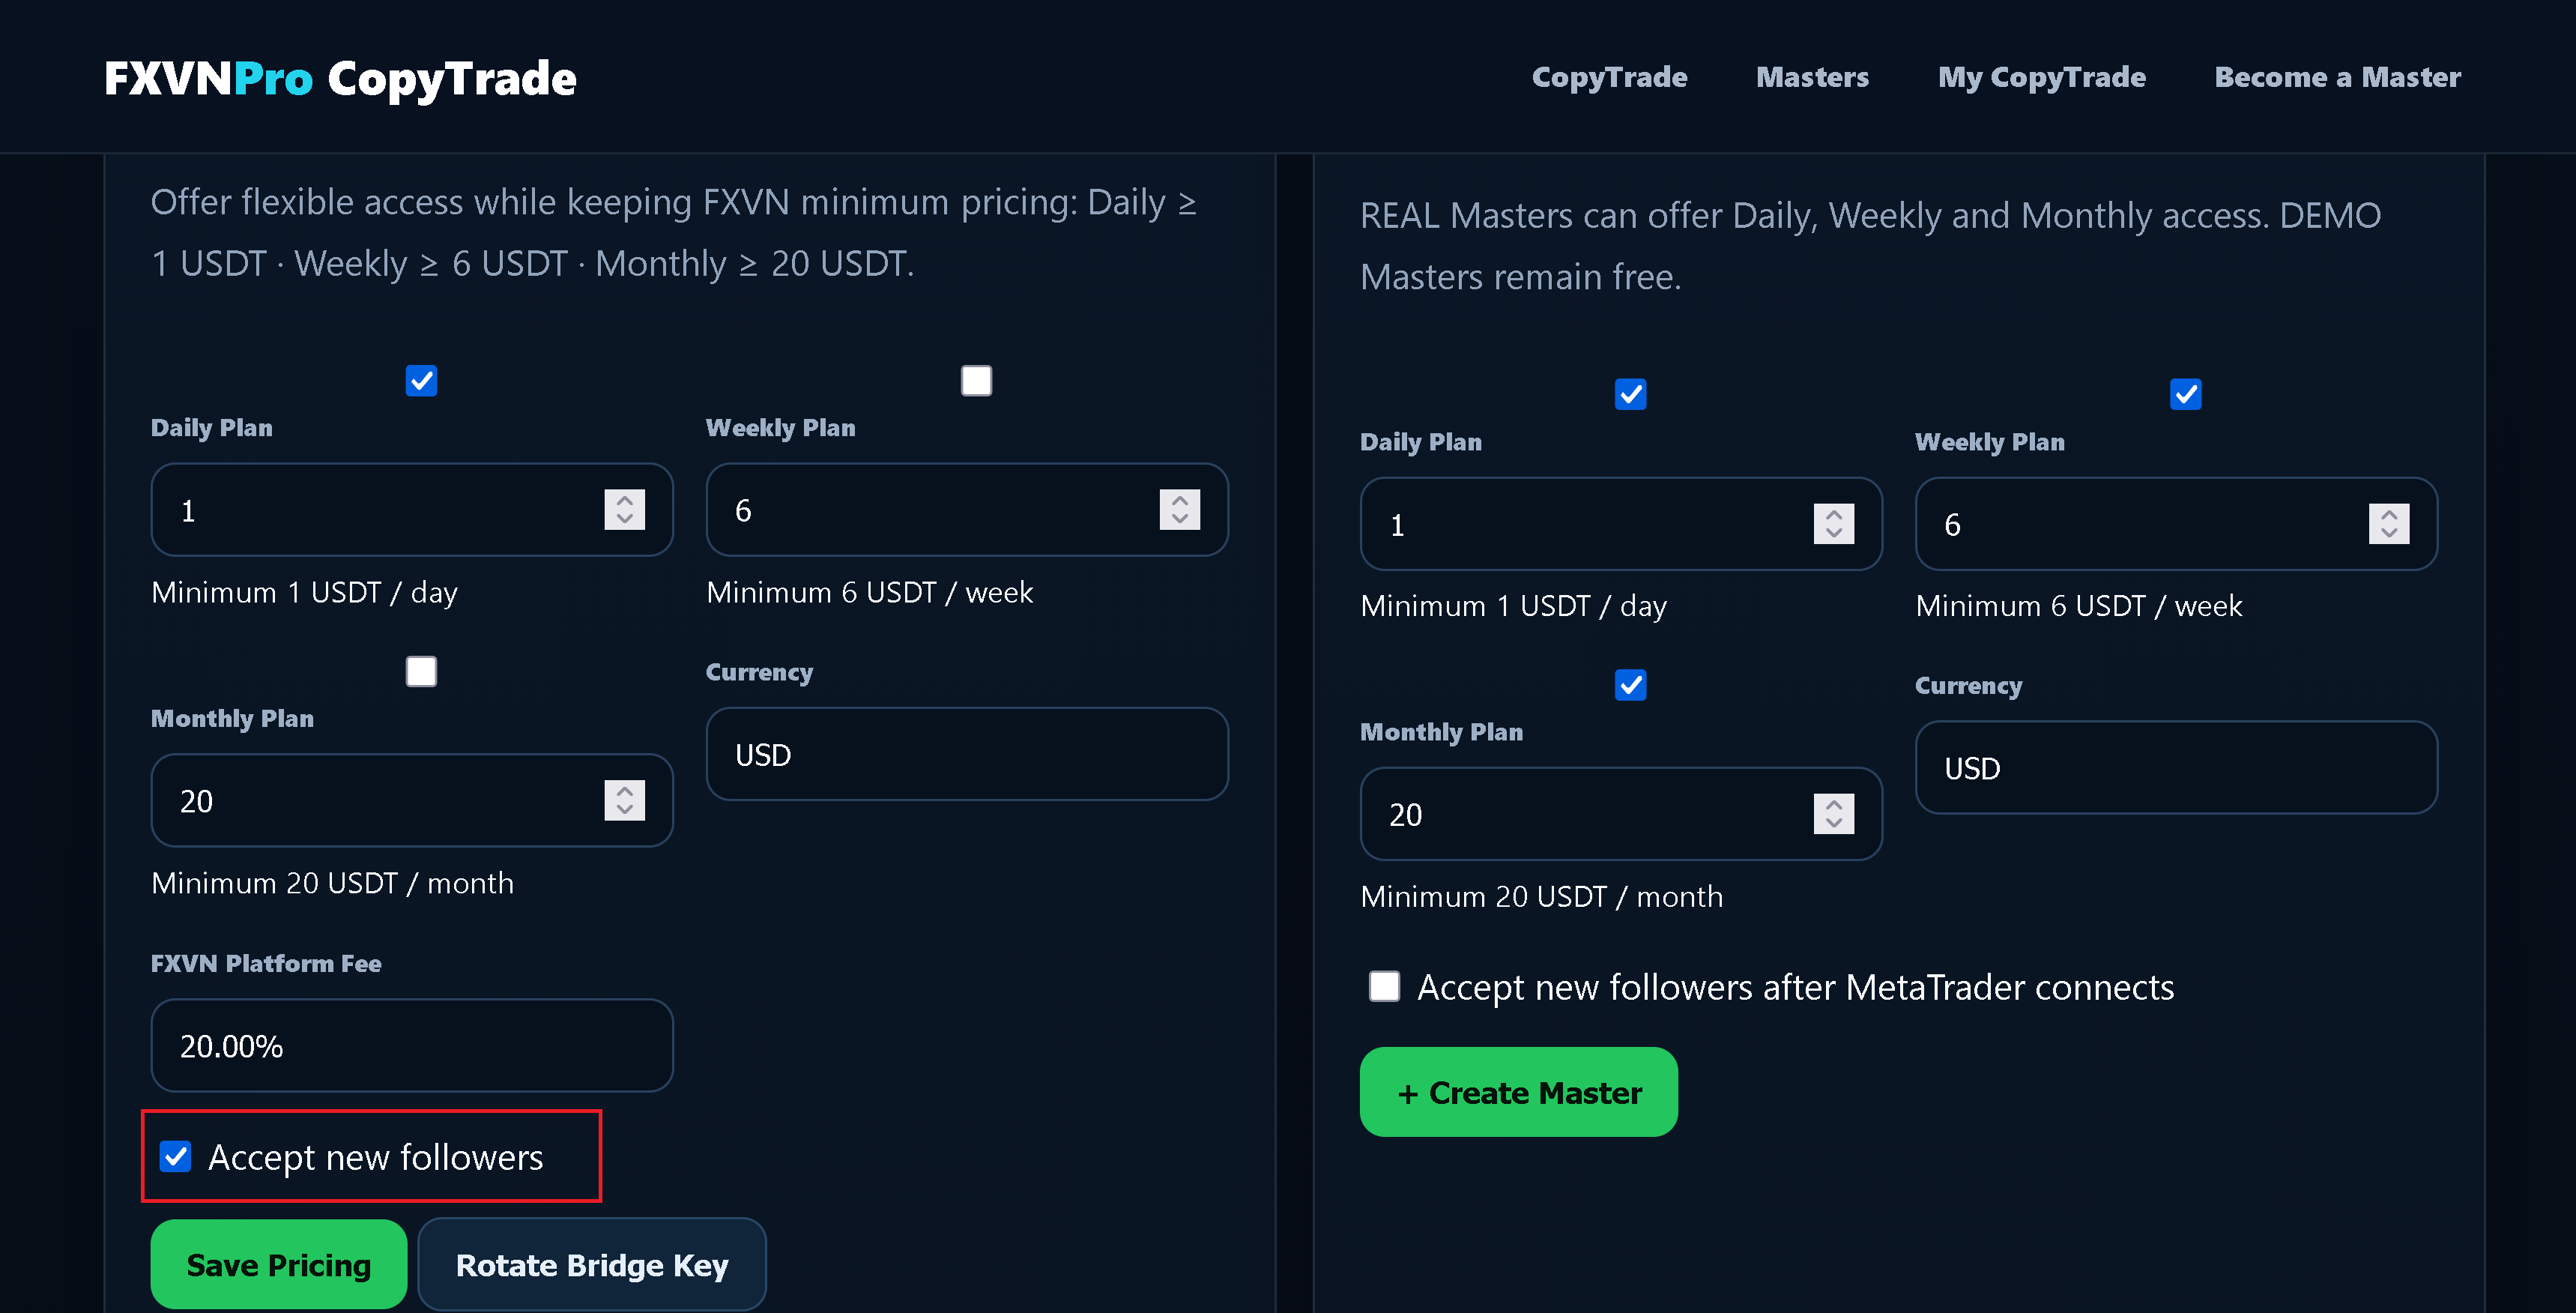
Task: Click the right Monthly Plan price stepper
Action: pyautogui.click(x=1833, y=814)
